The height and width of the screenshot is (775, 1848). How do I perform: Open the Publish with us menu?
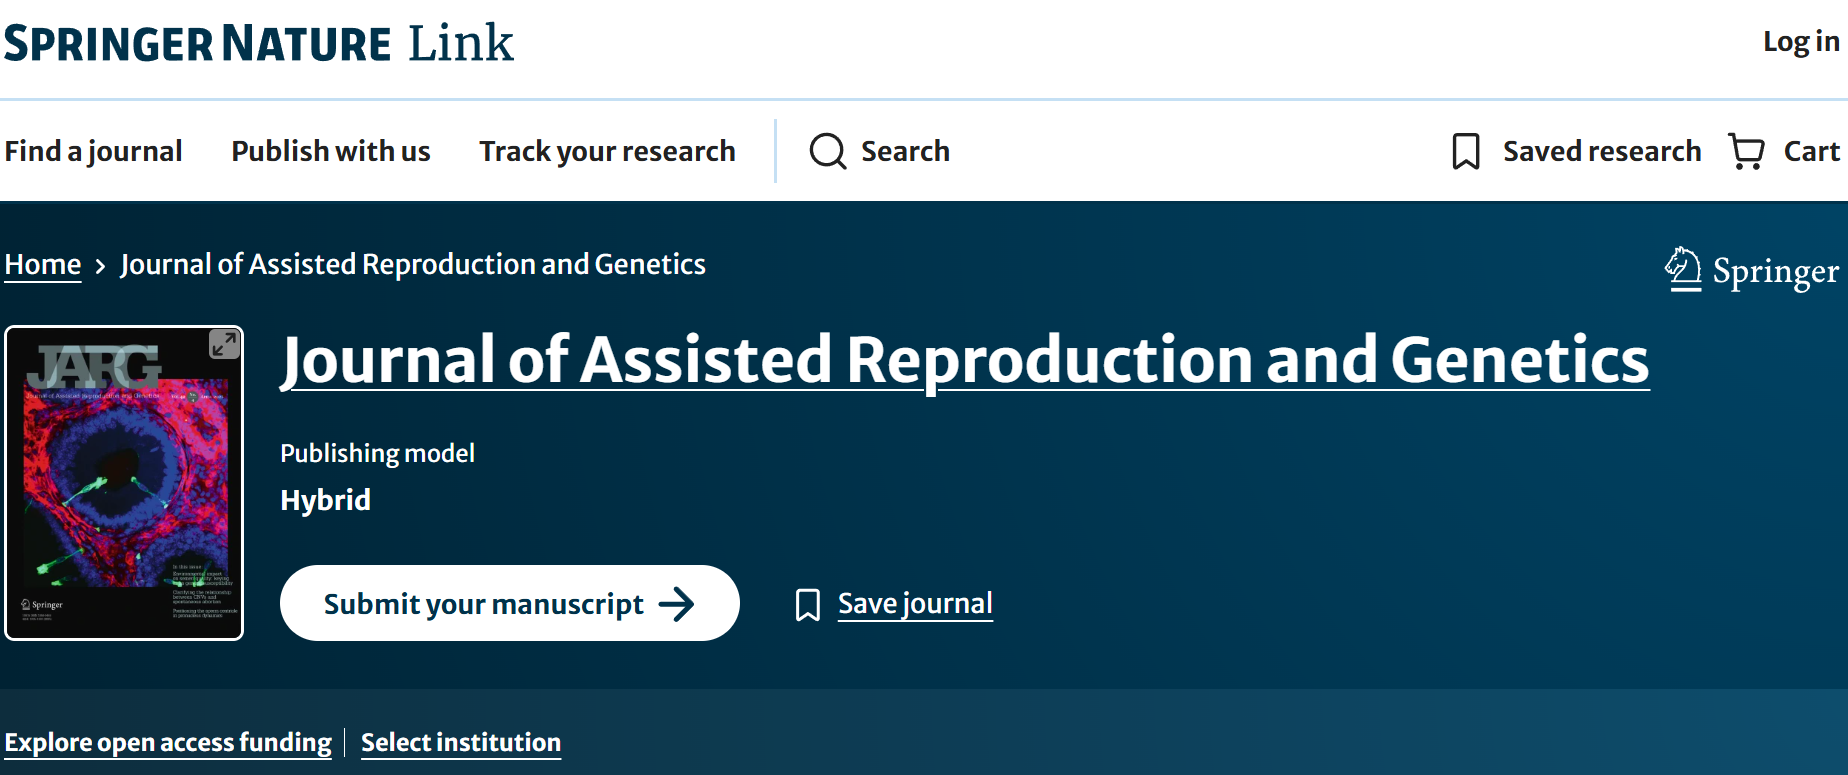[x=331, y=151]
